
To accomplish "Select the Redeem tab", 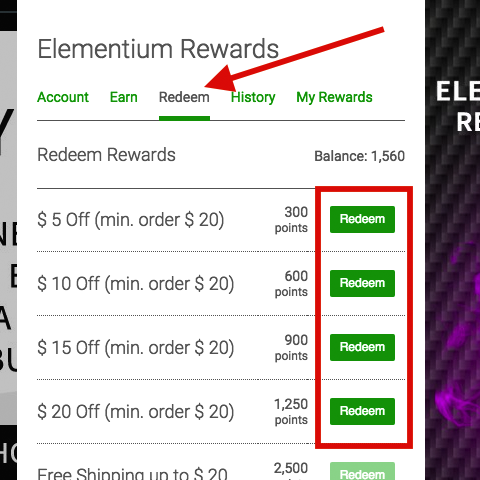I will (184, 97).
